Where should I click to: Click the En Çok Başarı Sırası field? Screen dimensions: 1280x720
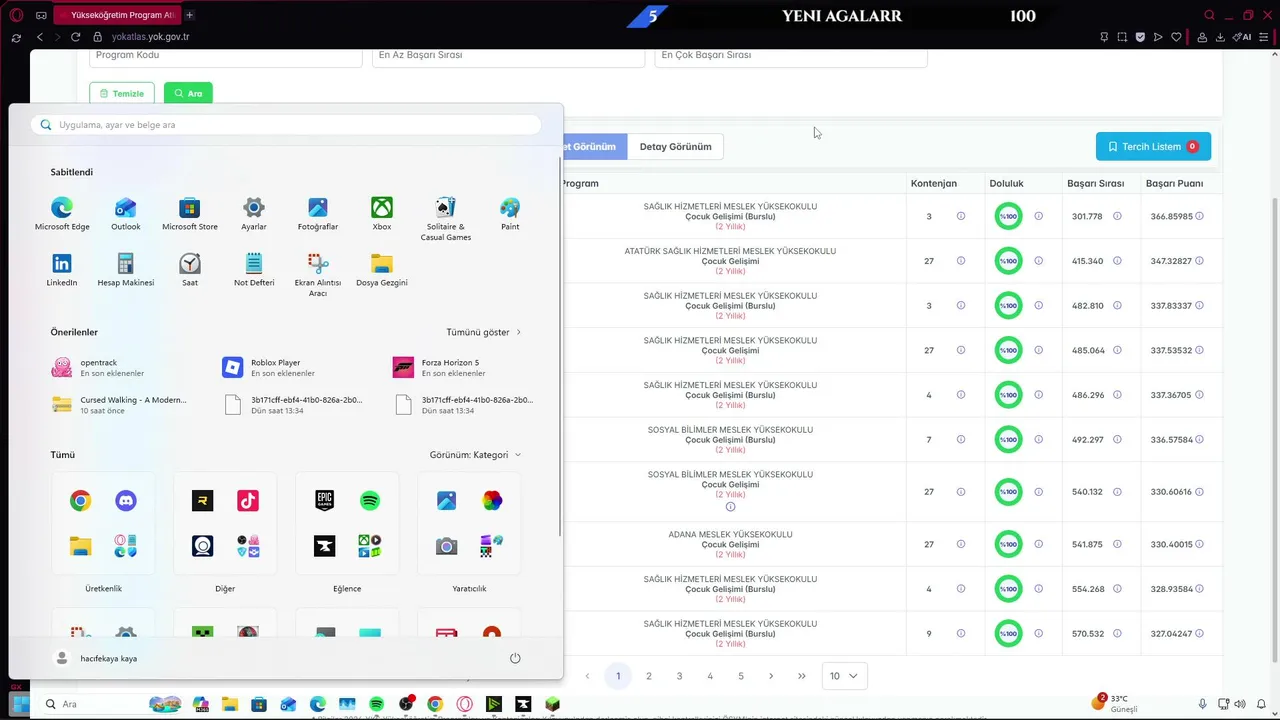[791, 56]
